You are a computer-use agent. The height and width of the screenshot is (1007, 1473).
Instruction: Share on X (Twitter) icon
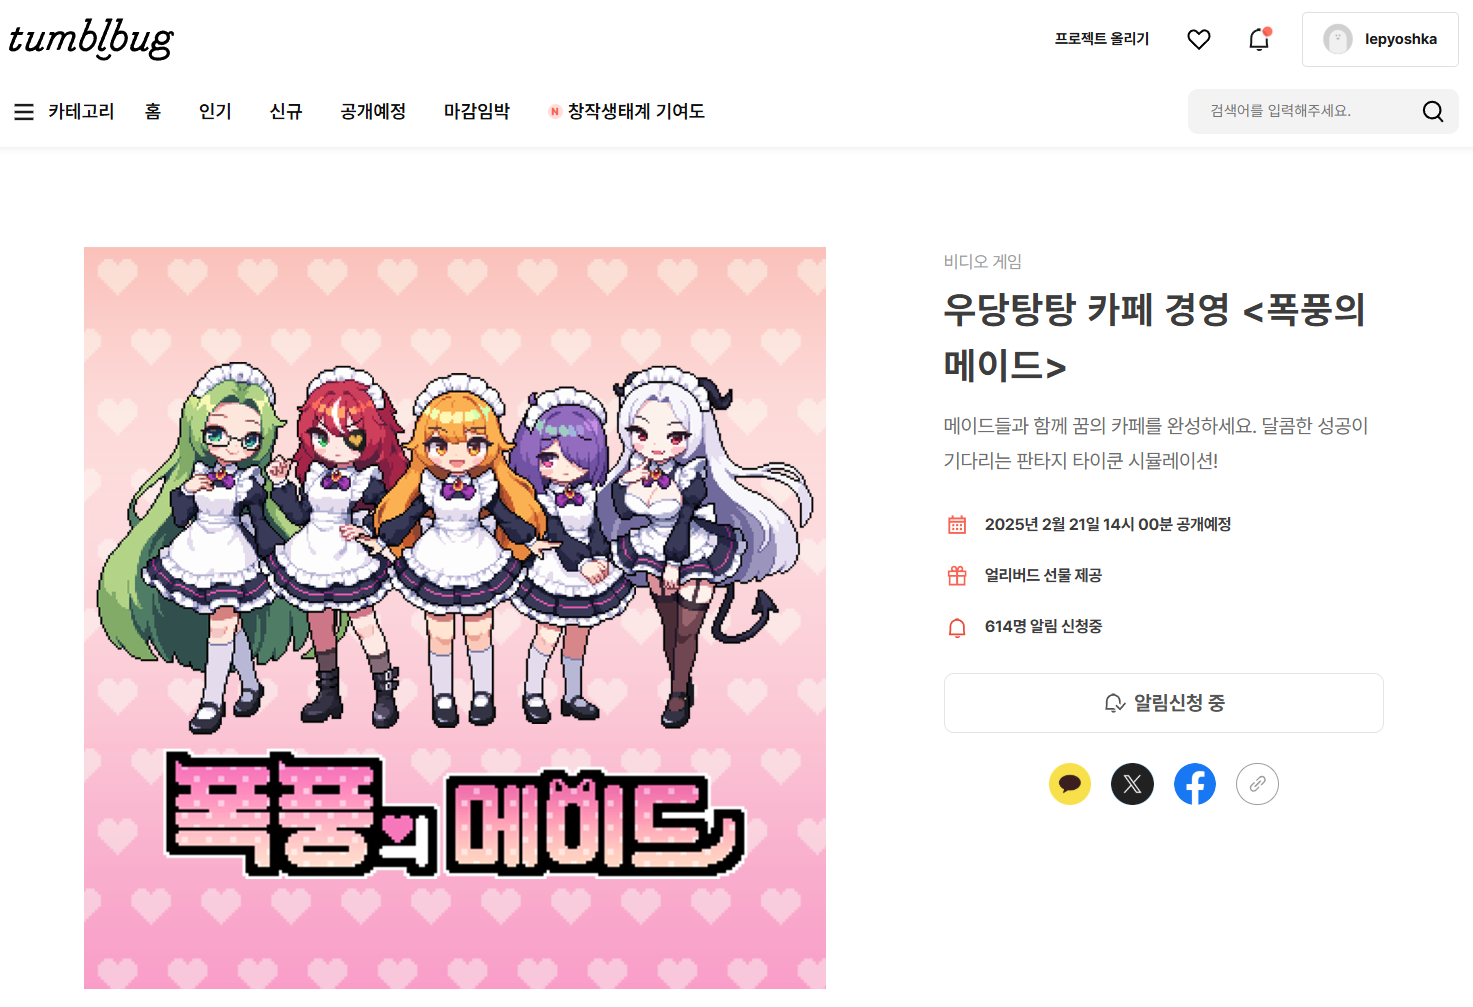(x=1132, y=784)
